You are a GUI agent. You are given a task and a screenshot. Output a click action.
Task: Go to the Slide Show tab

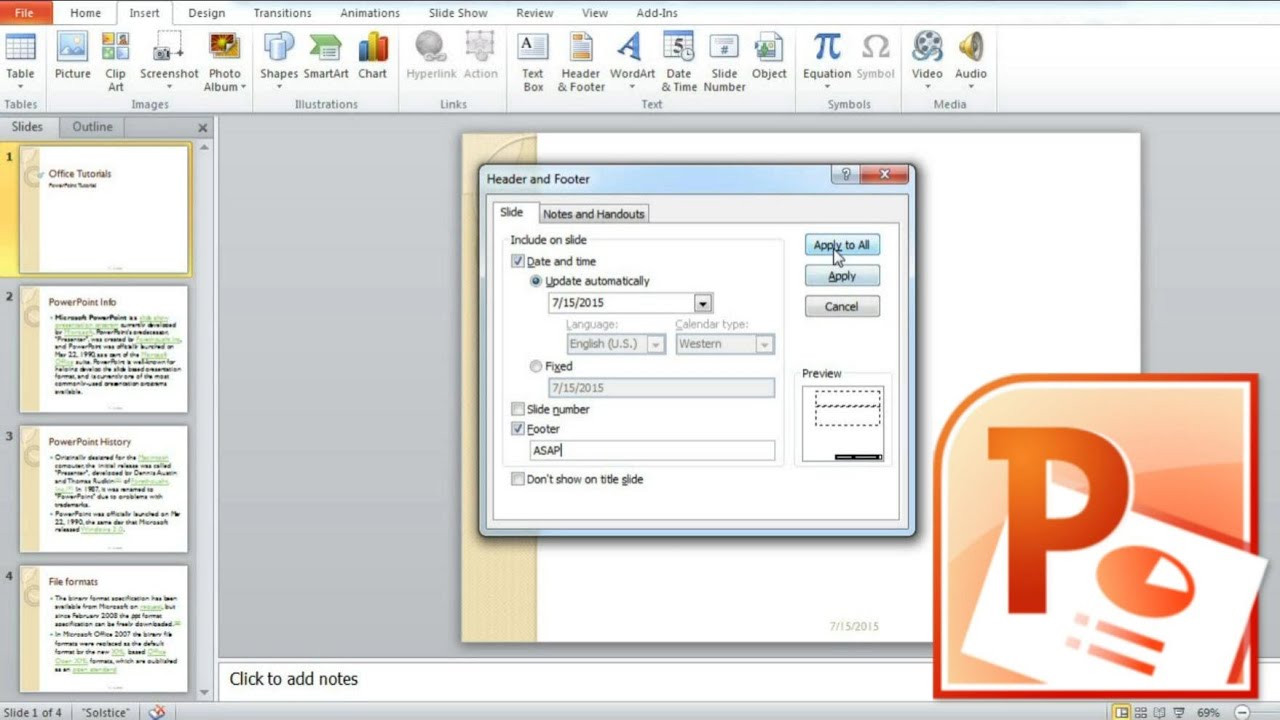458,13
